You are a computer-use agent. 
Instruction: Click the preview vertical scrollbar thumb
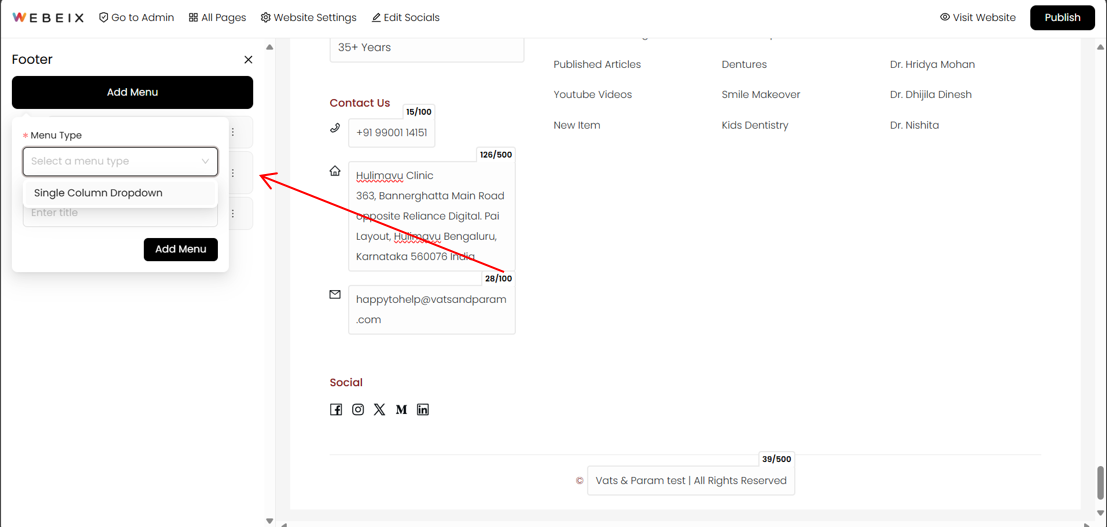[1100, 482]
